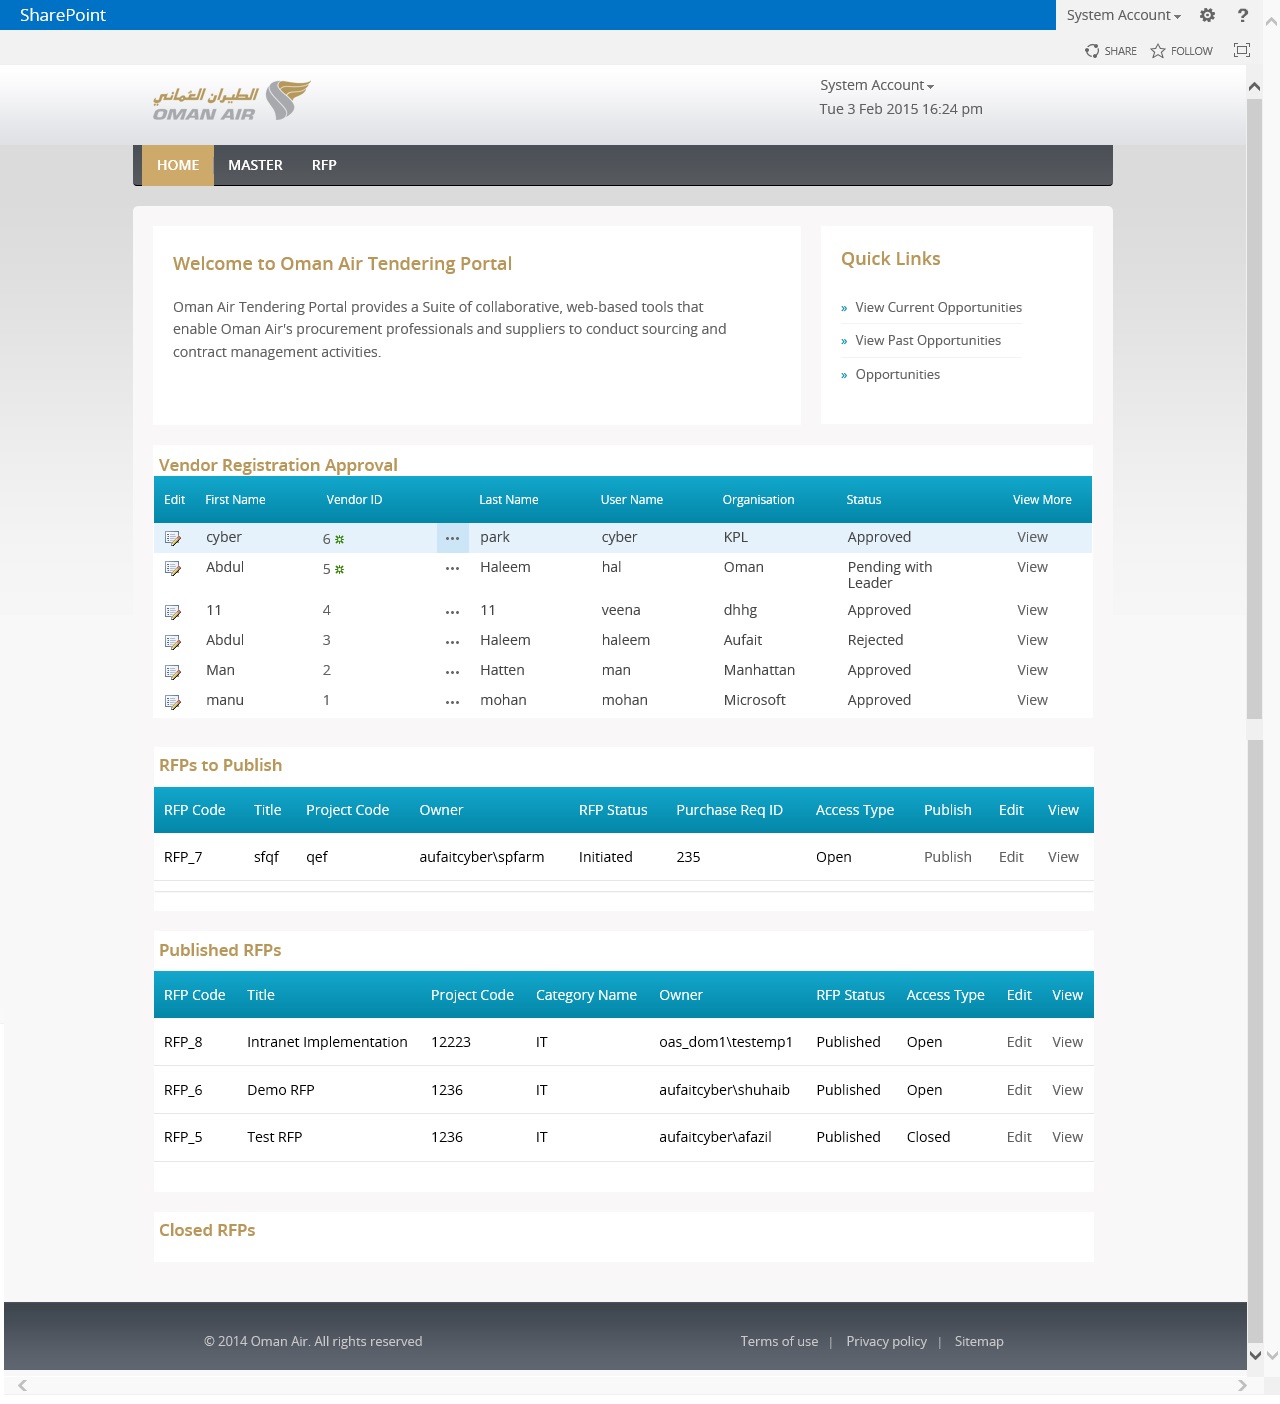
Task: Click edit icon for Abdul vendor 5
Action: 173,568
